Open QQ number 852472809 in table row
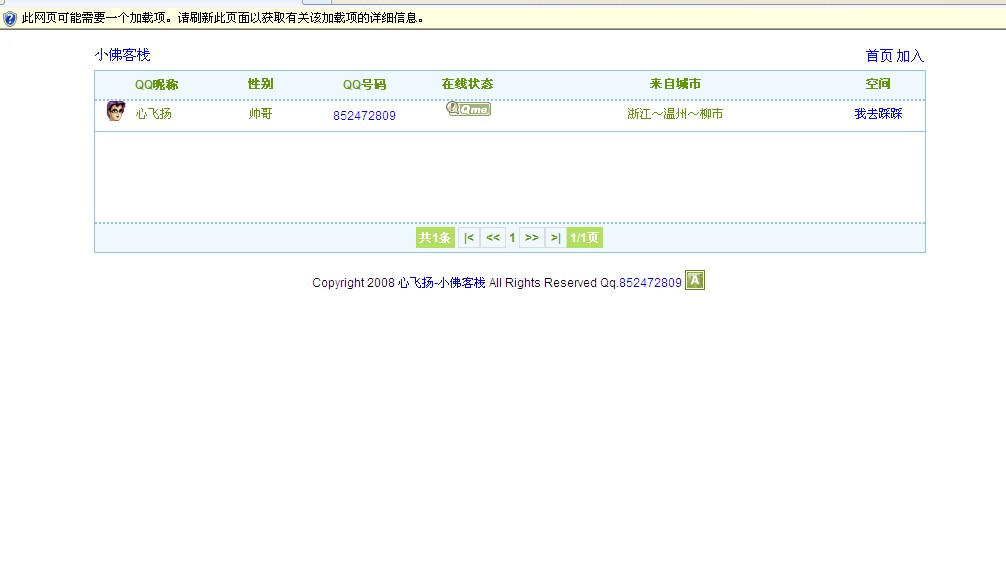This screenshot has height=568, width=1006. point(364,116)
